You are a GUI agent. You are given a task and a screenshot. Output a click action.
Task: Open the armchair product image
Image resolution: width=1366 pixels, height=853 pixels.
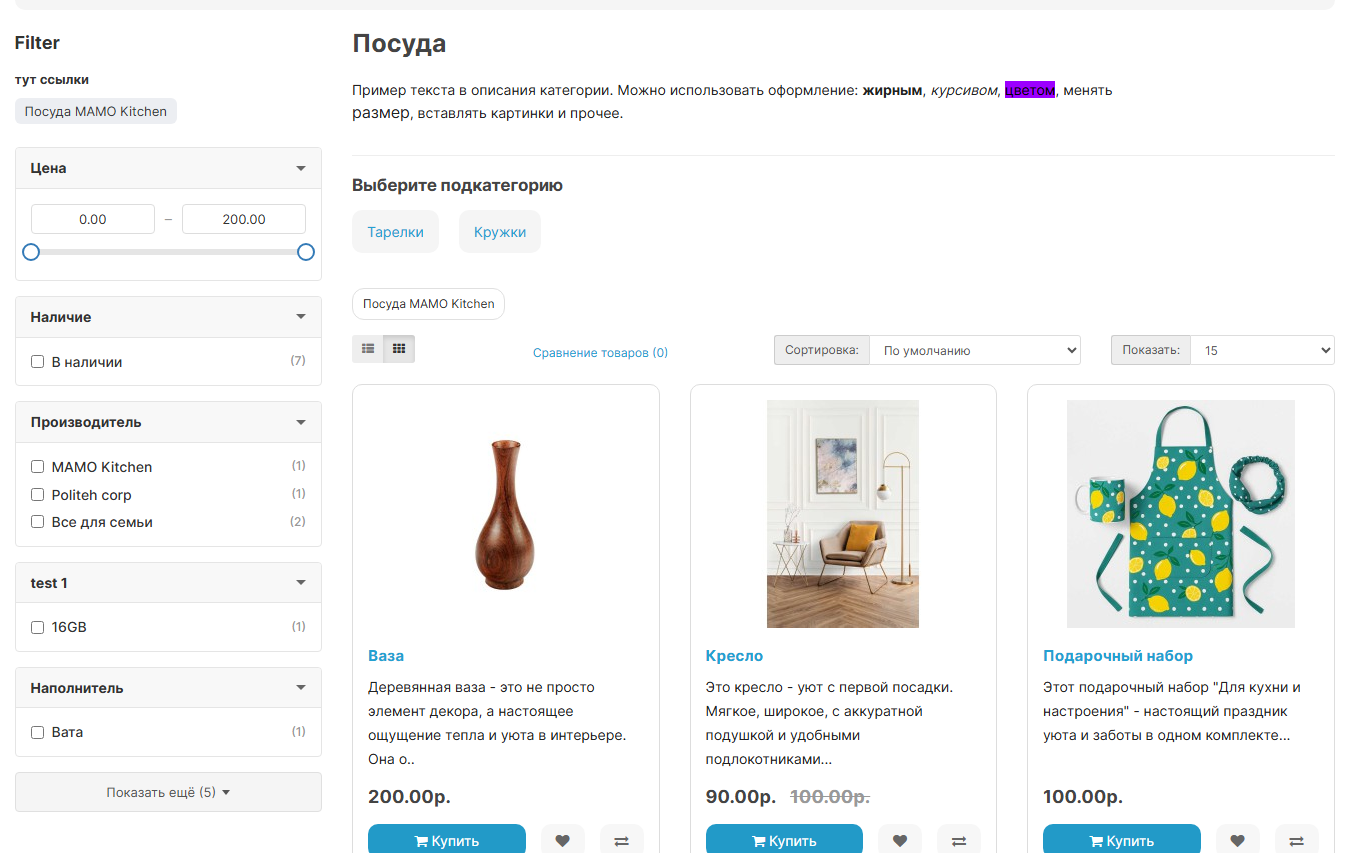(843, 514)
